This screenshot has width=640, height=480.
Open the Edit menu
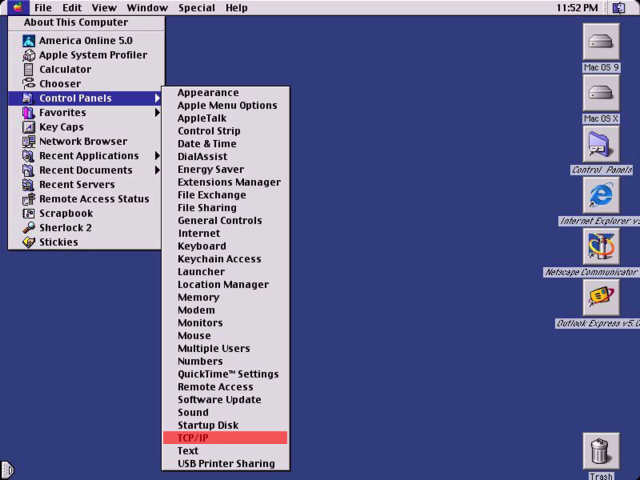click(72, 8)
